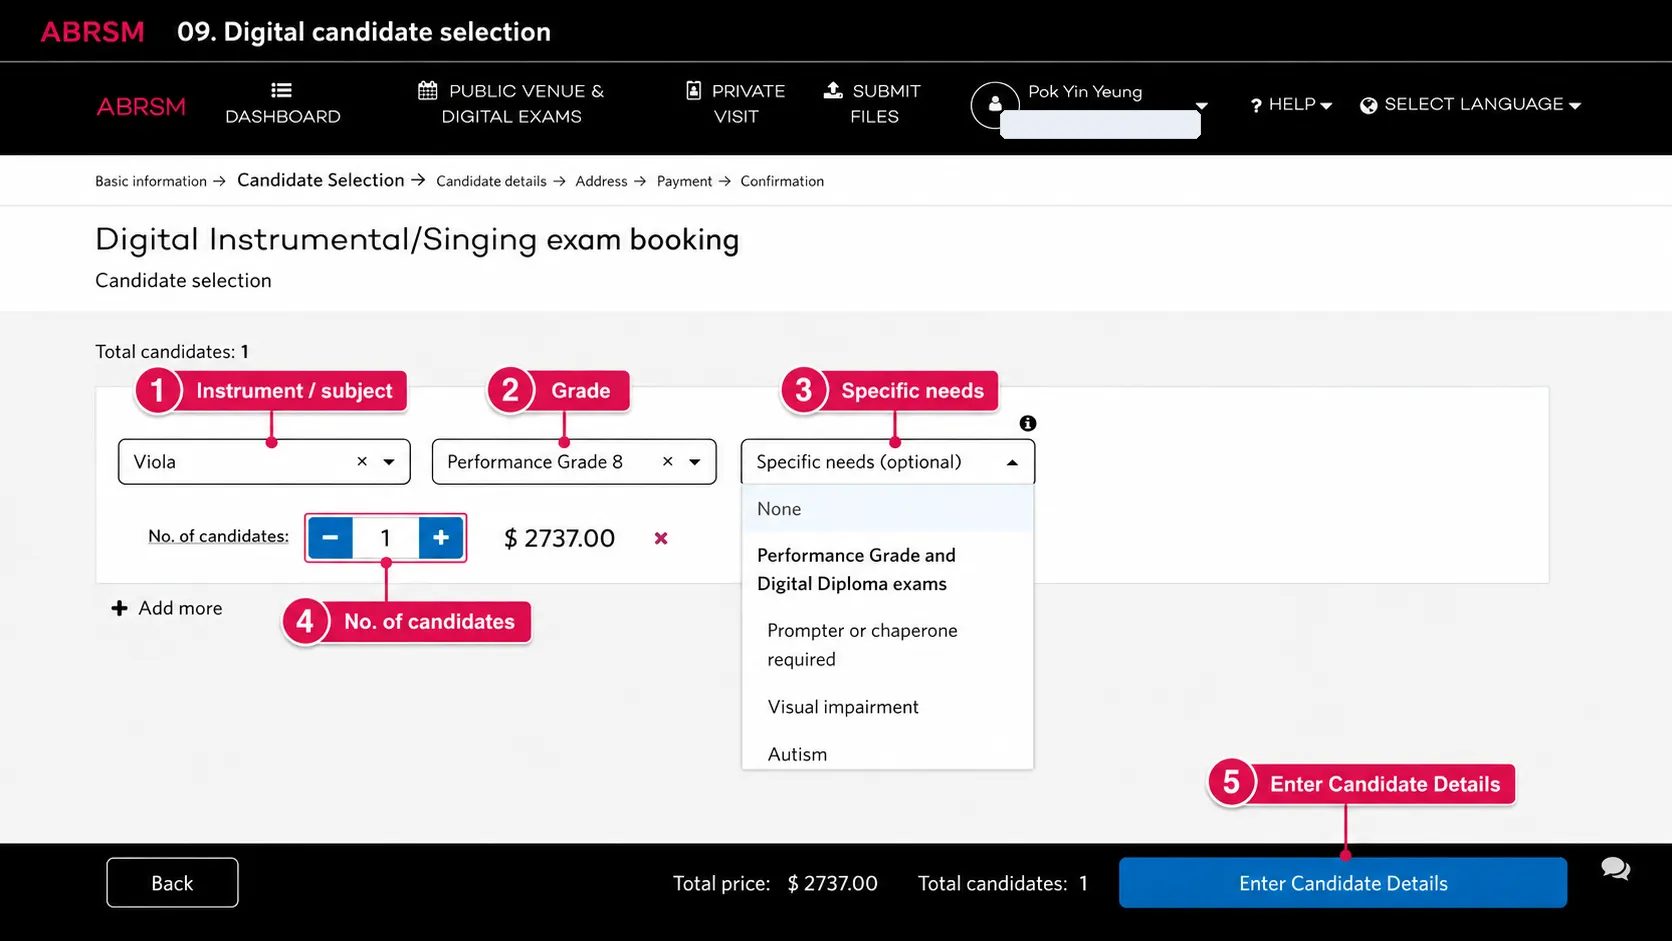The image size is (1672, 941).
Task: Click the Address breadcrumb step
Action: pyautogui.click(x=601, y=181)
